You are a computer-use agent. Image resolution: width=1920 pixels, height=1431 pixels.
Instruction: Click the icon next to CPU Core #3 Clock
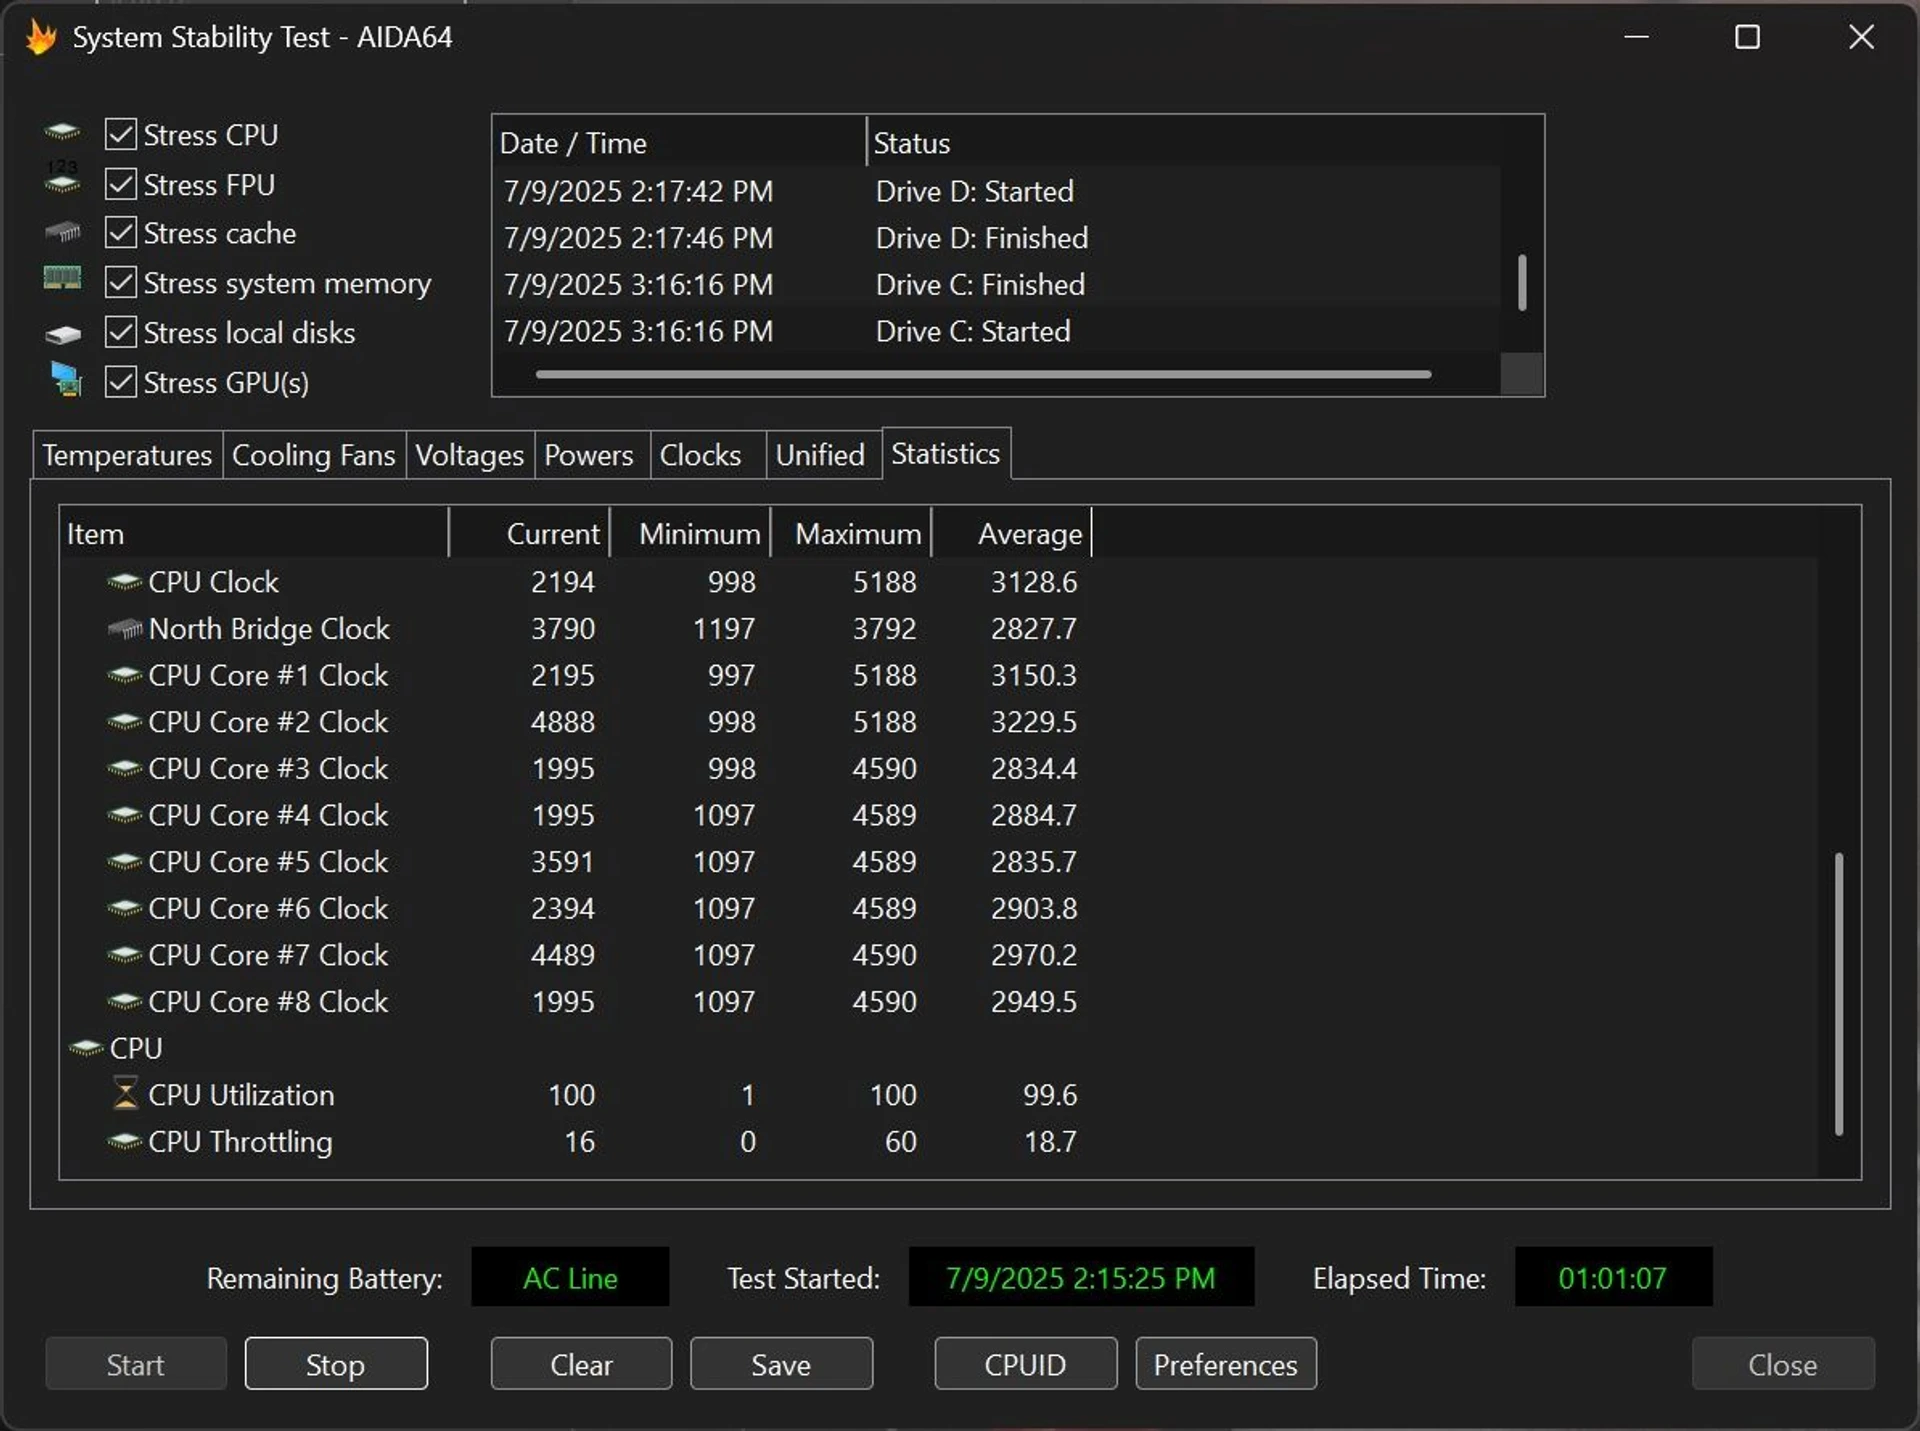pos(124,769)
